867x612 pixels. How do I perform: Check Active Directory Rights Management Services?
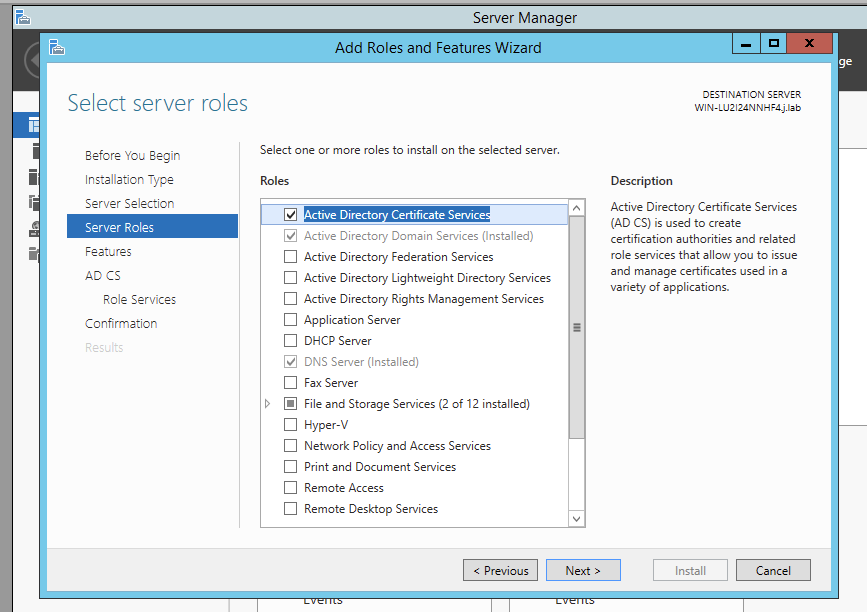[x=290, y=299]
